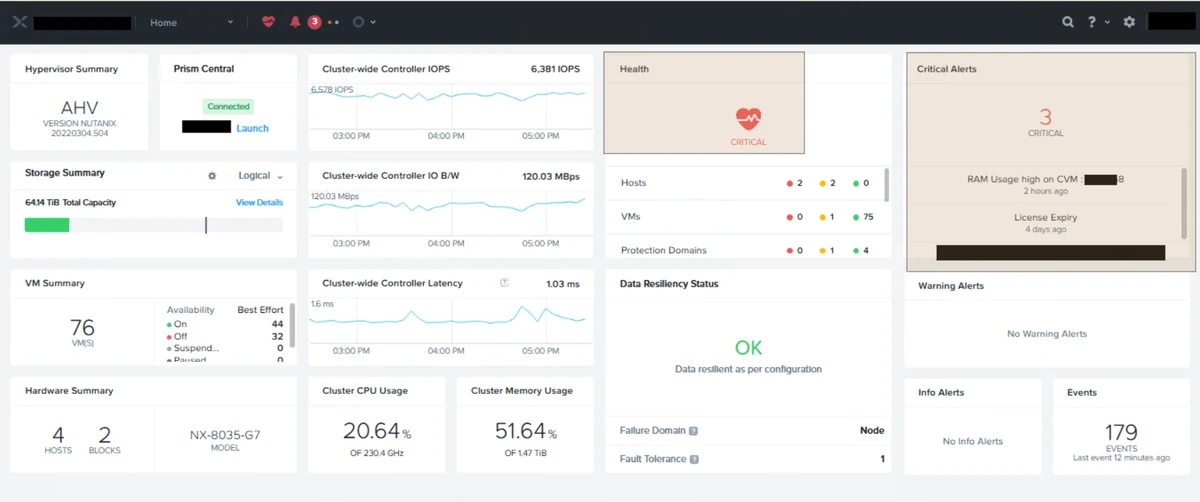Viewport: 1200px width, 502px height.
Task: Change the Logical storage view dropdown
Action: (260, 176)
